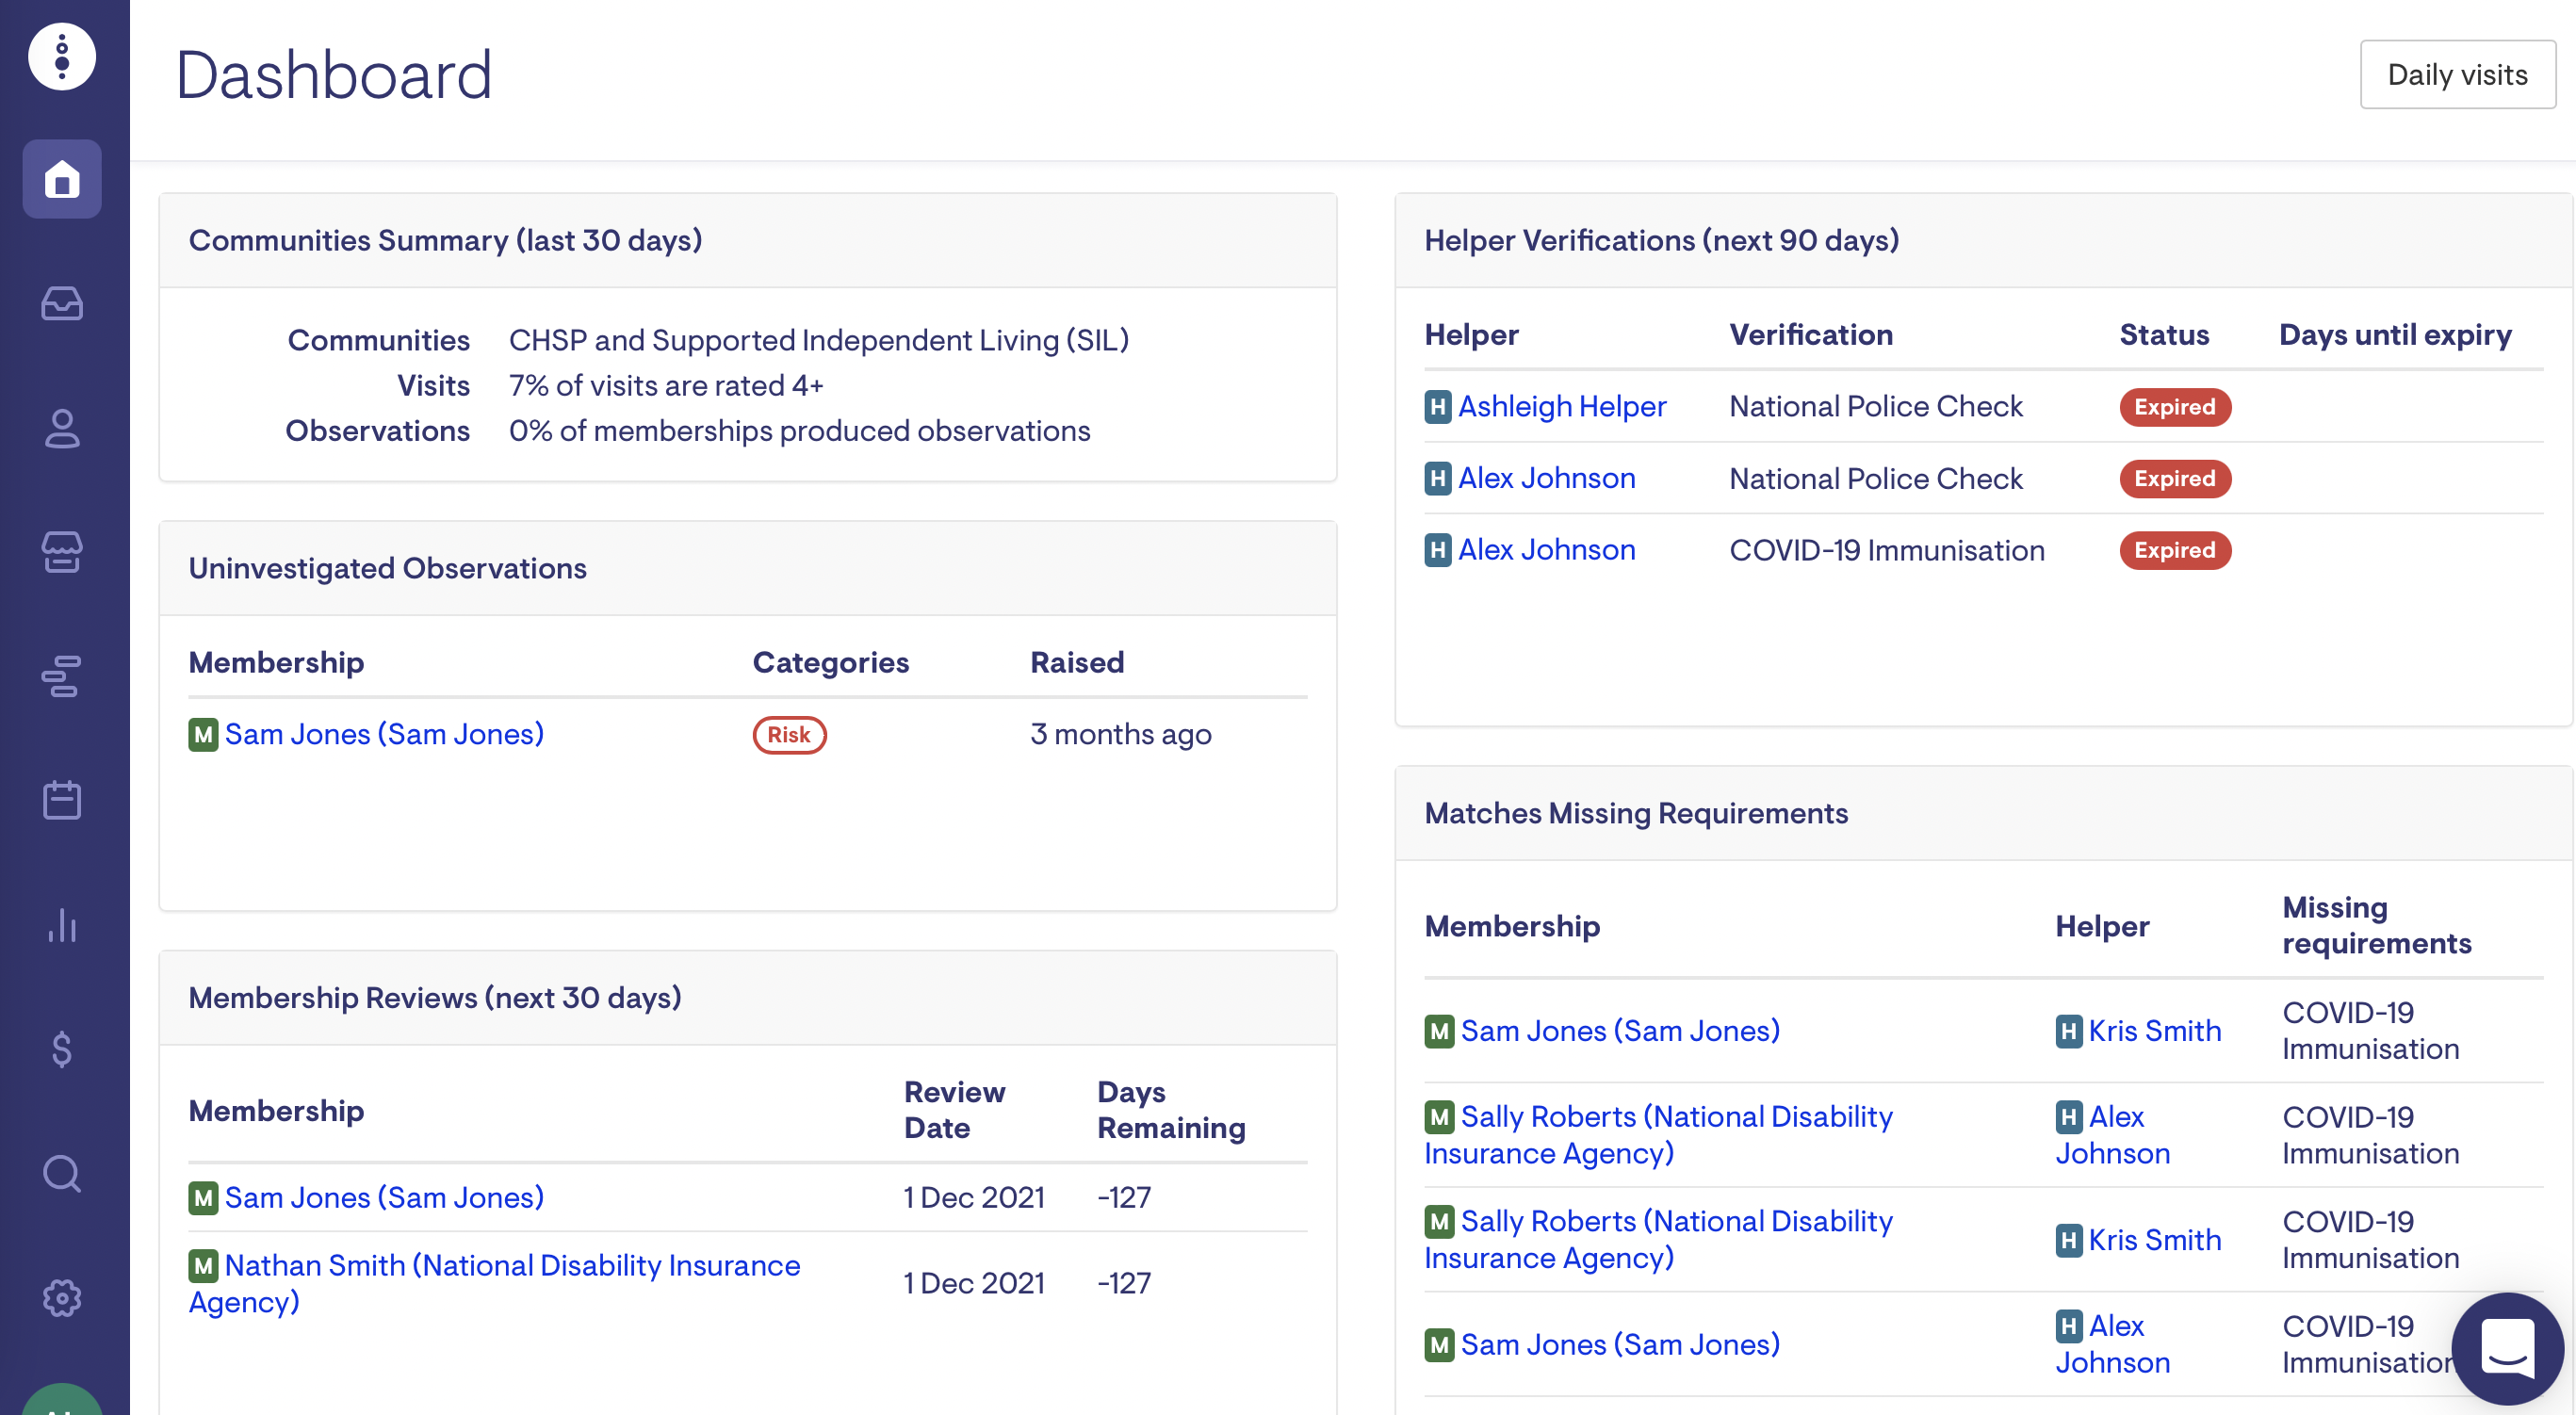Viewport: 2576px width, 1415px height.
Task: Click the person profile sidebar icon
Action: pos(62,428)
